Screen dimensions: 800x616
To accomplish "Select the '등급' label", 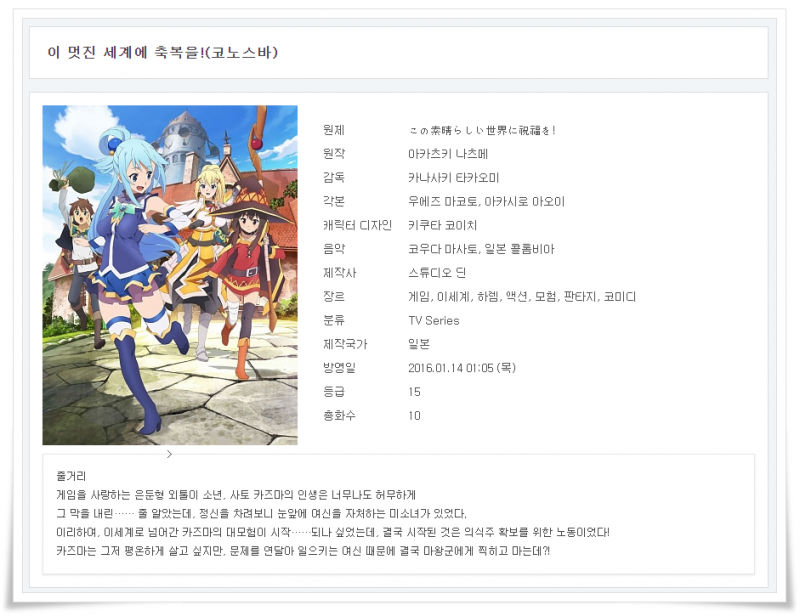I will click(334, 392).
